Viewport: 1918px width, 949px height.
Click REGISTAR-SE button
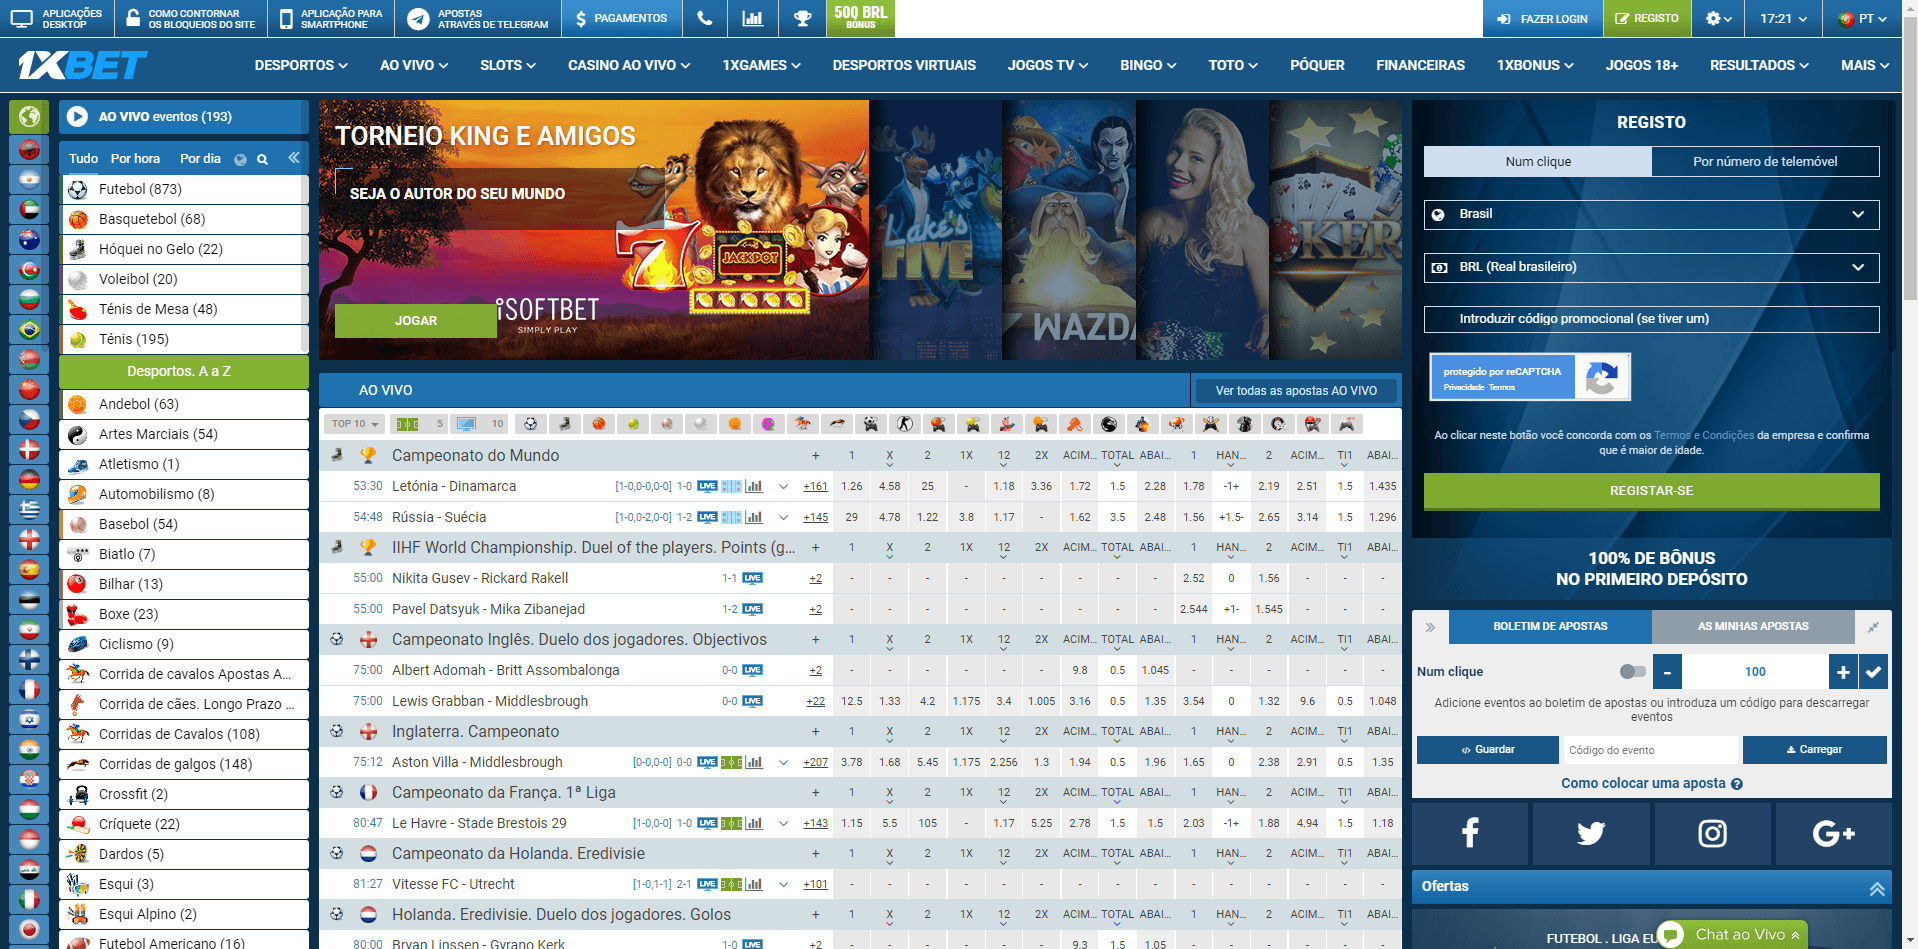coord(1651,491)
